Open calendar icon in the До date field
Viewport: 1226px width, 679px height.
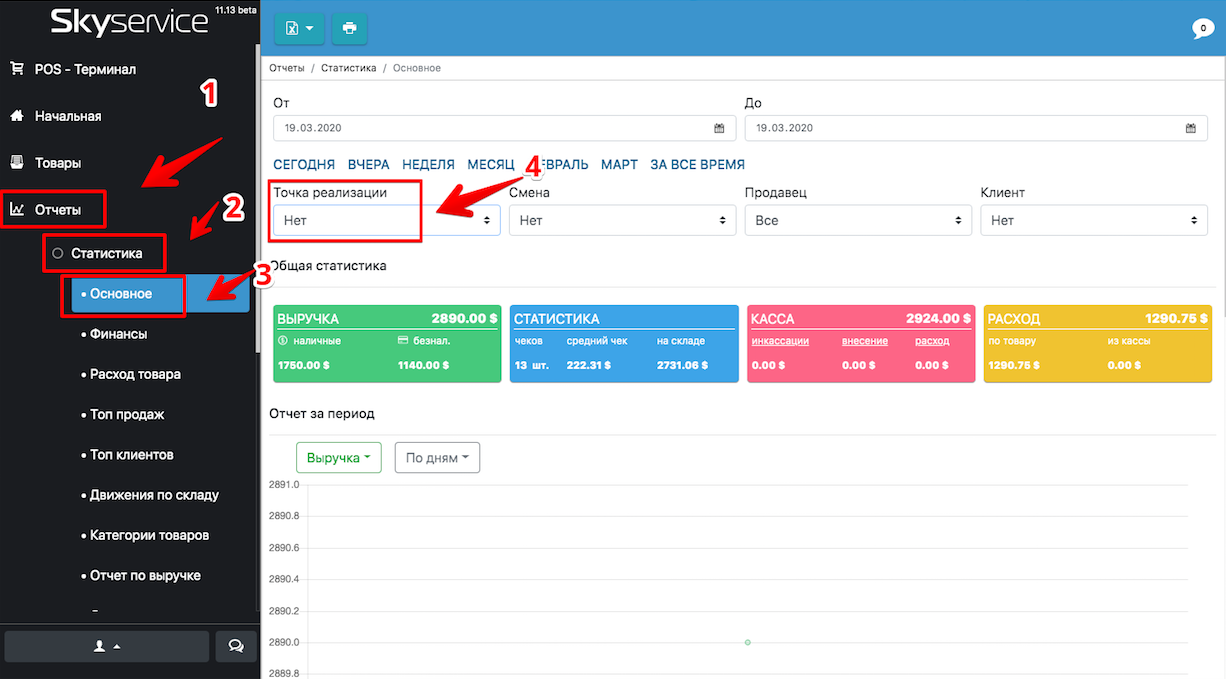coord(1190,128)
